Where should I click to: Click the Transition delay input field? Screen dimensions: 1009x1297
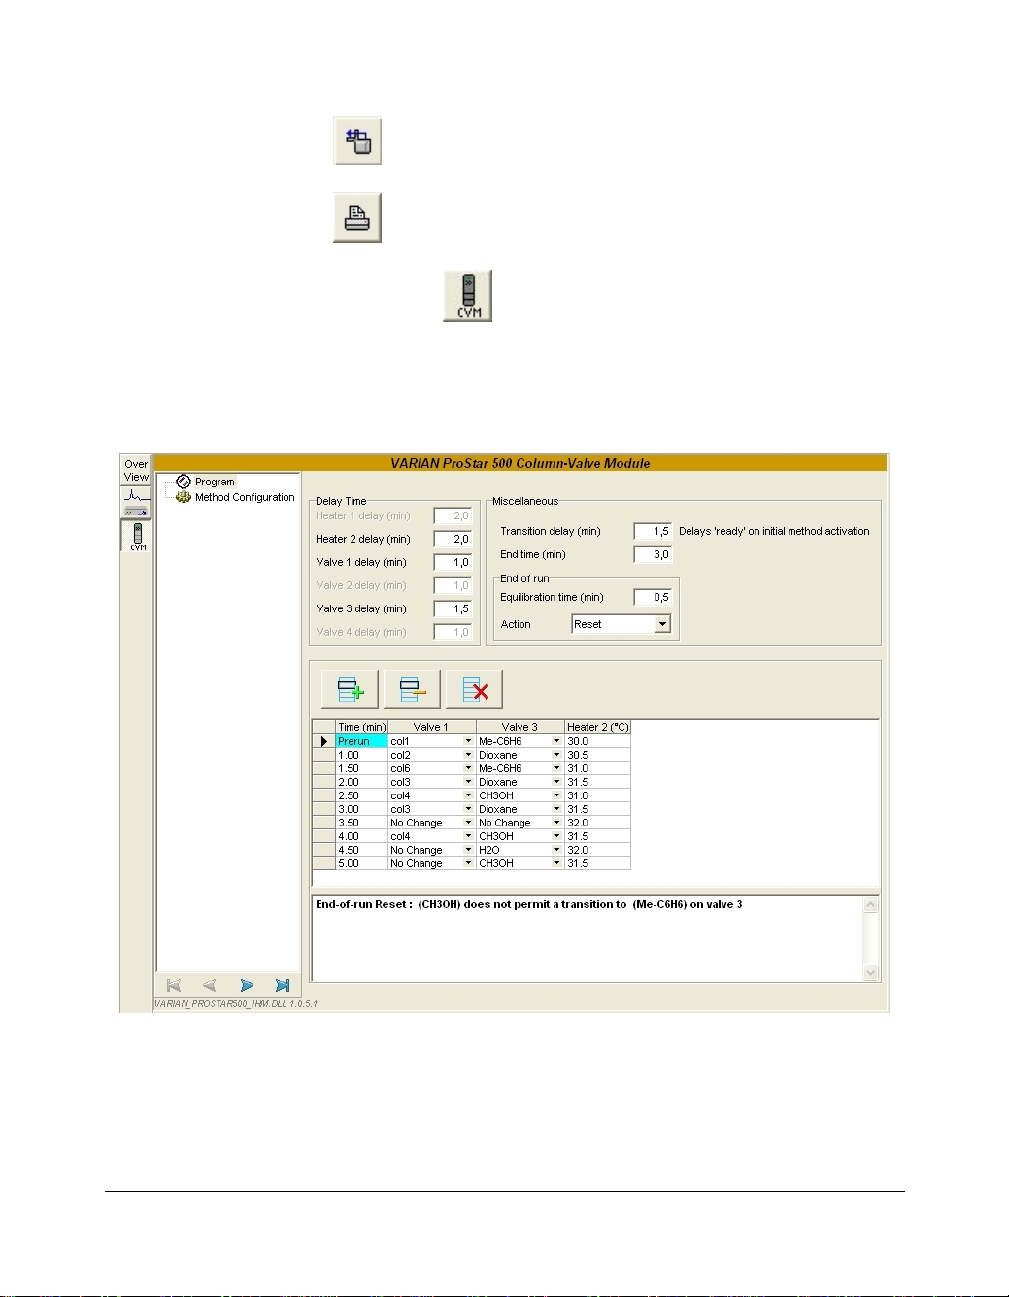653,531
